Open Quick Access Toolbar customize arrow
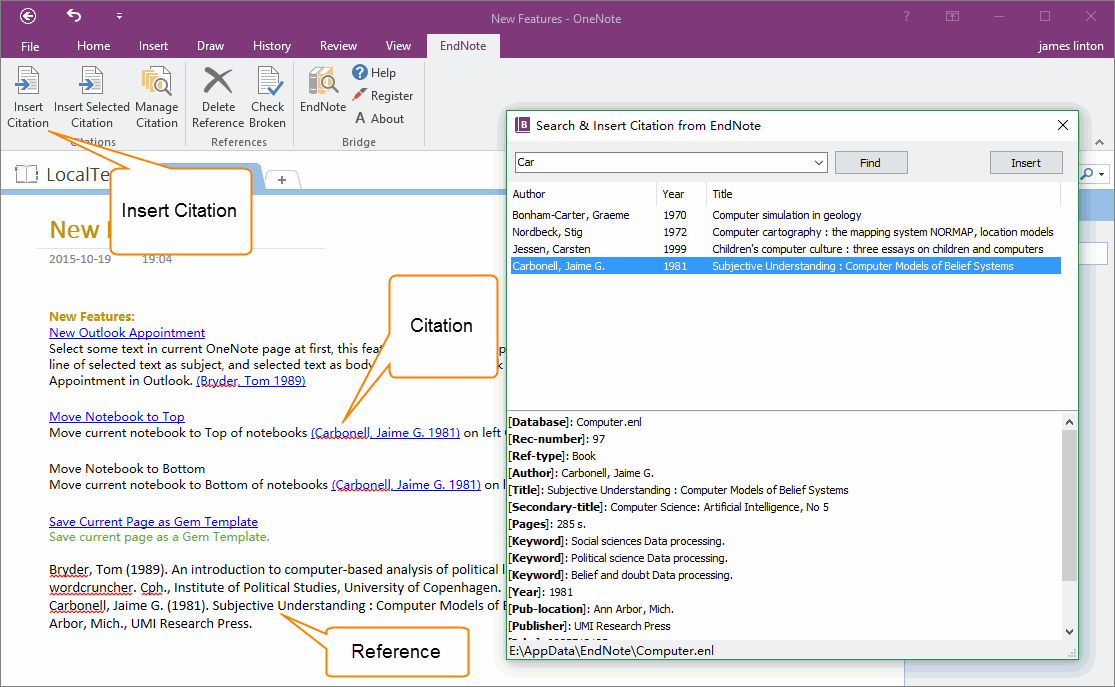This screenshot has width=1115, height=687. (x=119, y=16)
